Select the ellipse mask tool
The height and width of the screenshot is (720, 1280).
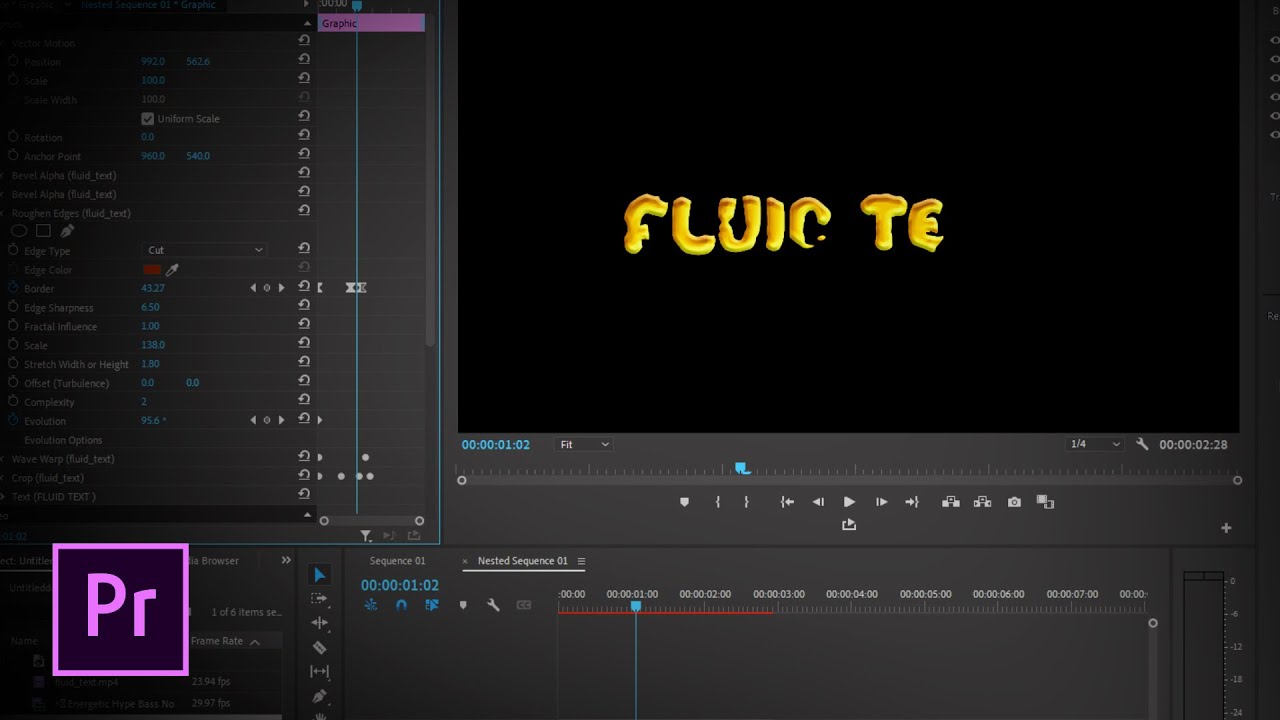pyautogui.click(x=18, y=231)
